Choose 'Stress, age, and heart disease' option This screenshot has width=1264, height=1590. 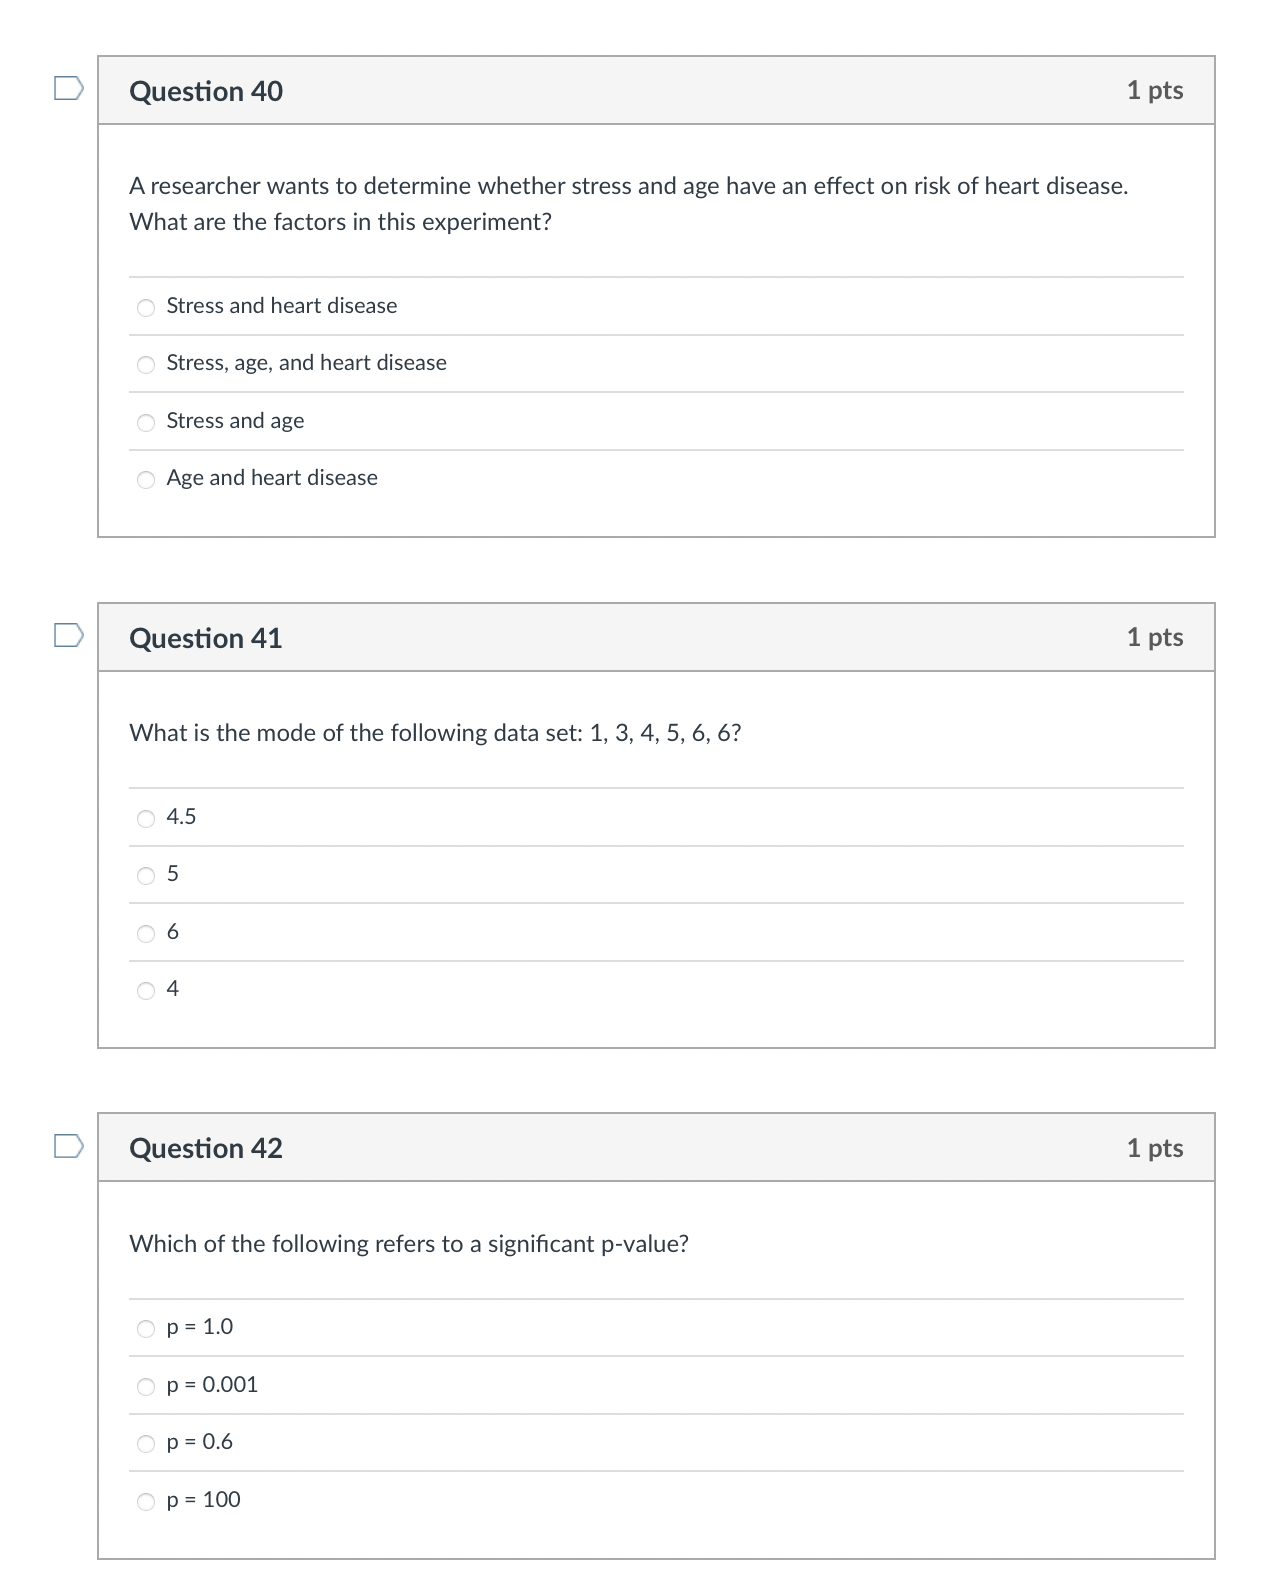(146, 364)
